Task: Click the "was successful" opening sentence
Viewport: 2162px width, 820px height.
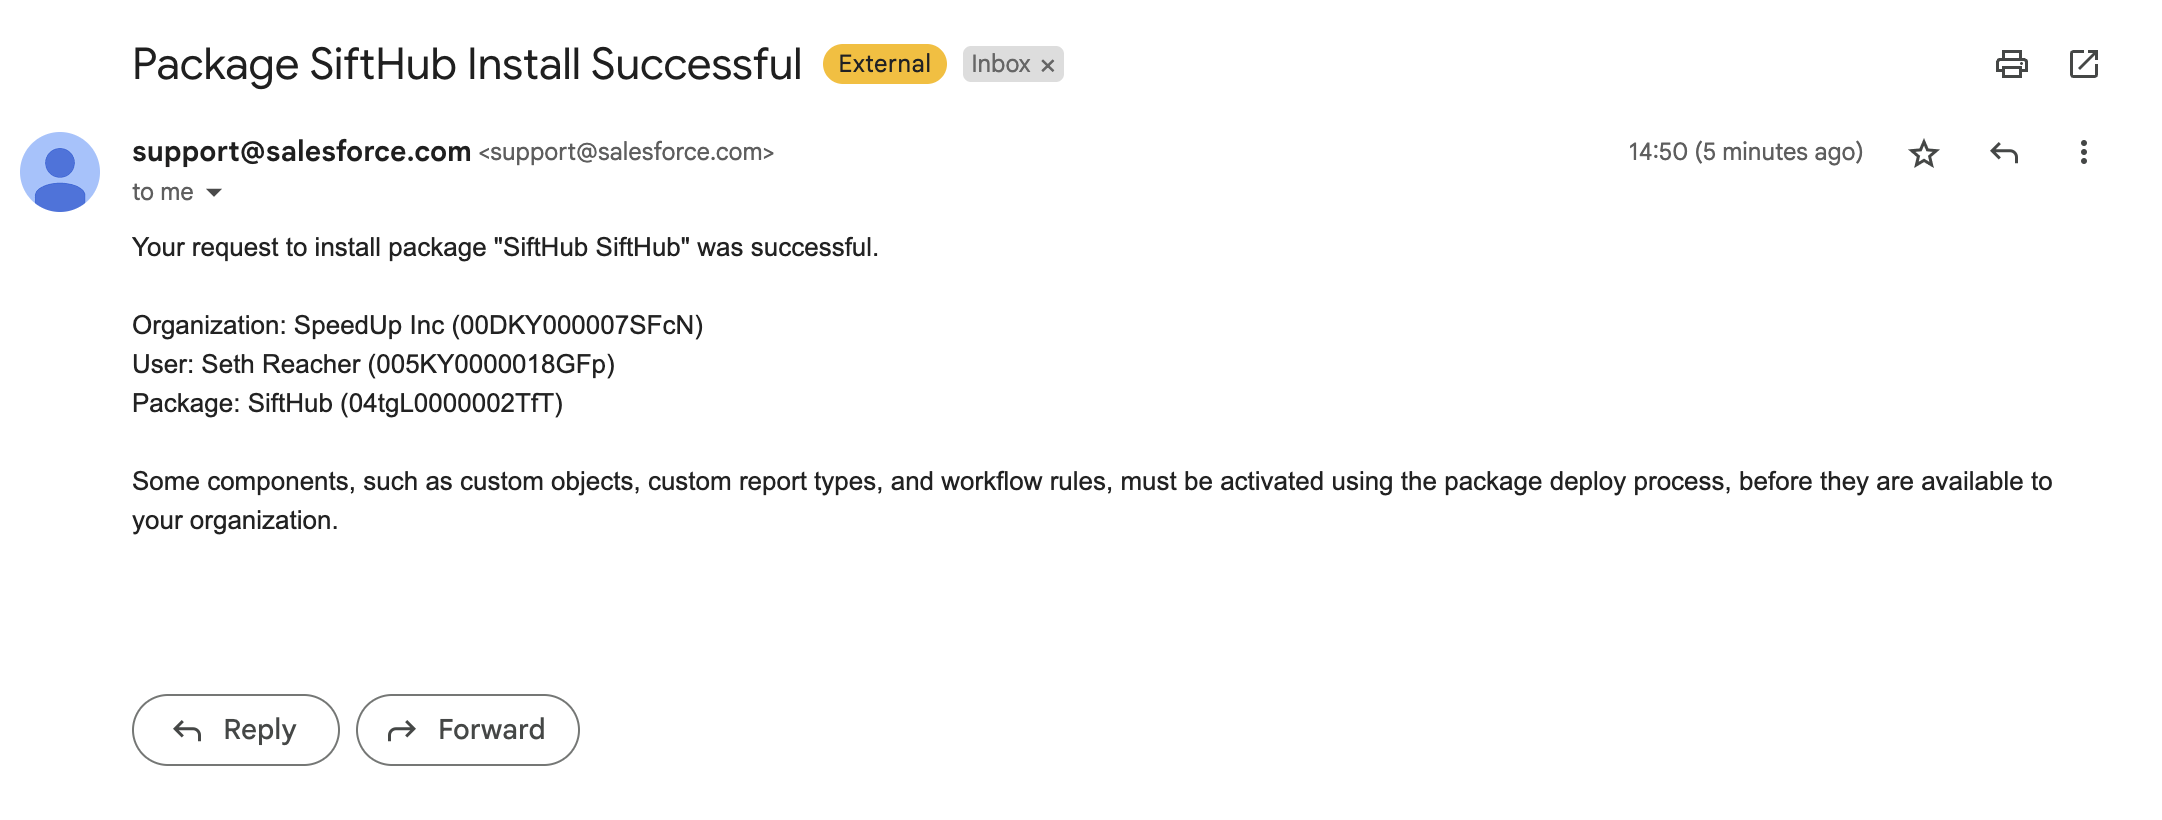Action: tap(505, 248)
